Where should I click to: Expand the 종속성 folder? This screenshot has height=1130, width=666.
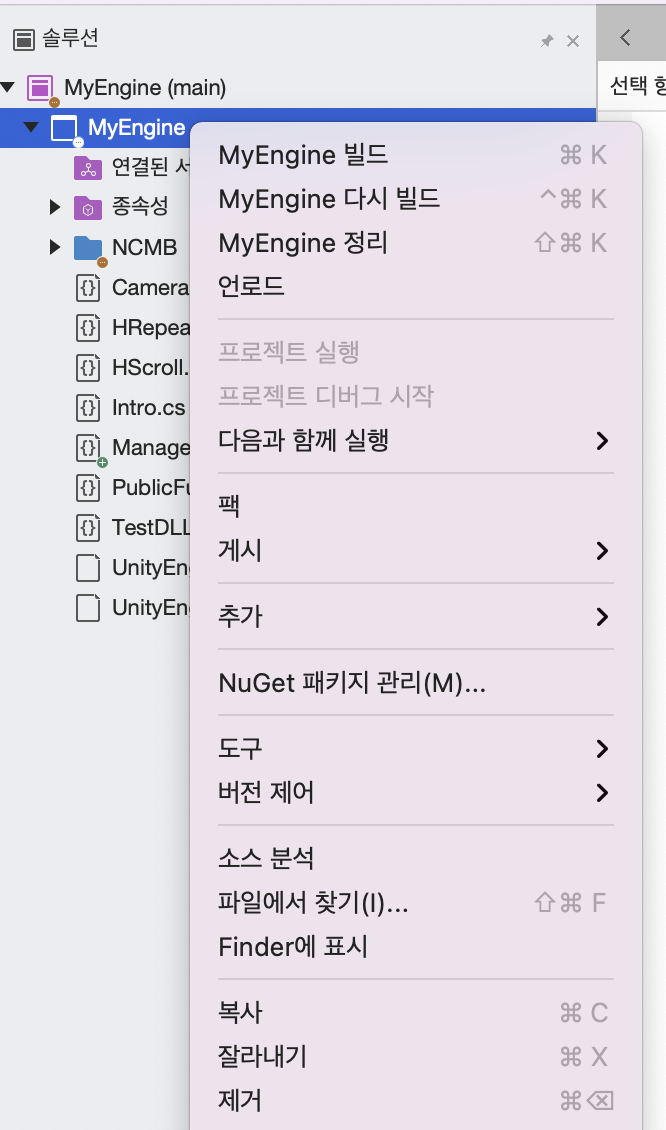[55, 208]
